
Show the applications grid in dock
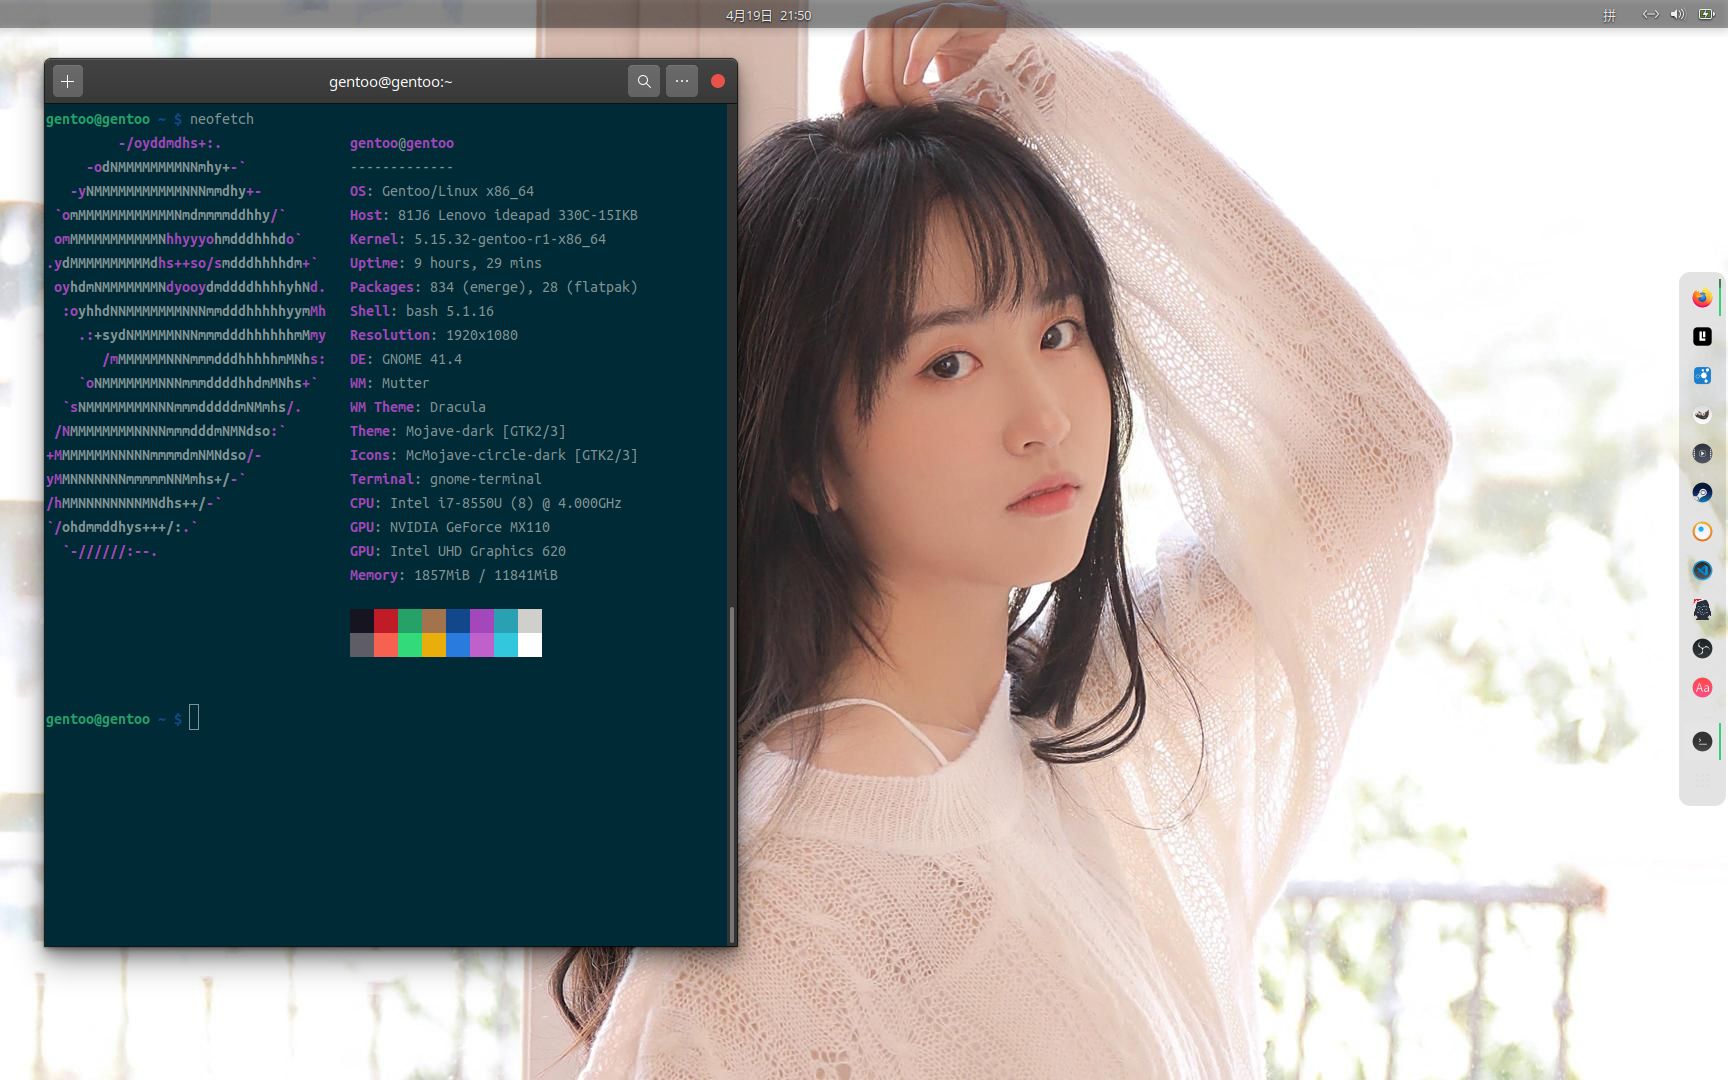coord(1702,780)
